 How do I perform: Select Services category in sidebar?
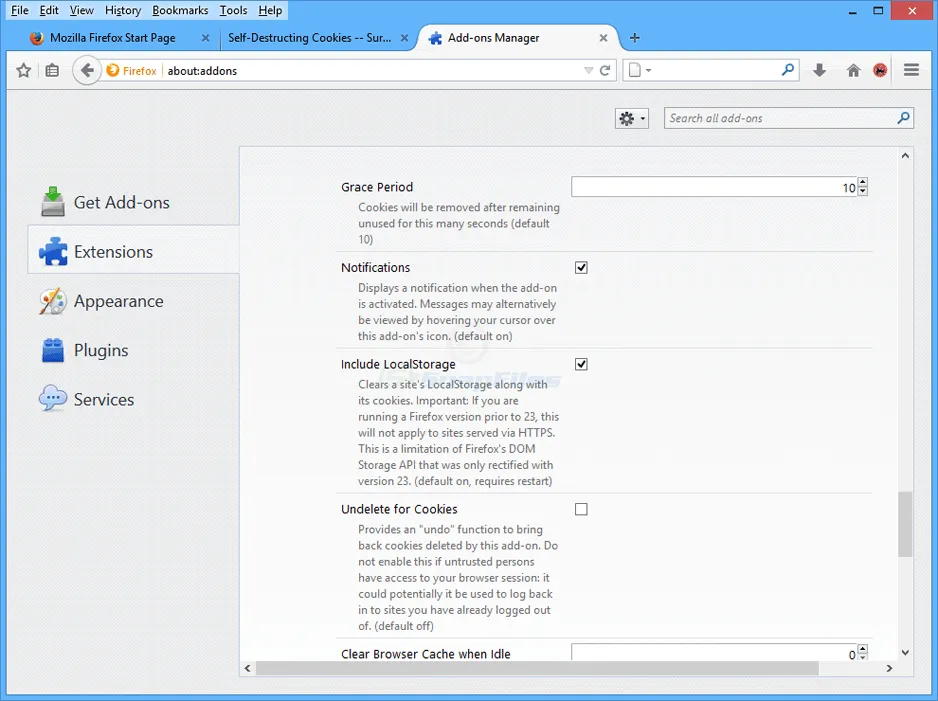coord(133,399)
